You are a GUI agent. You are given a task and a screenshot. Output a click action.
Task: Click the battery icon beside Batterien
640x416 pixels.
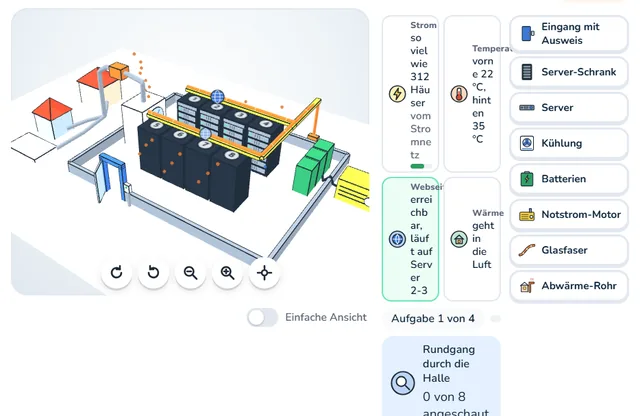pos(527,179)
